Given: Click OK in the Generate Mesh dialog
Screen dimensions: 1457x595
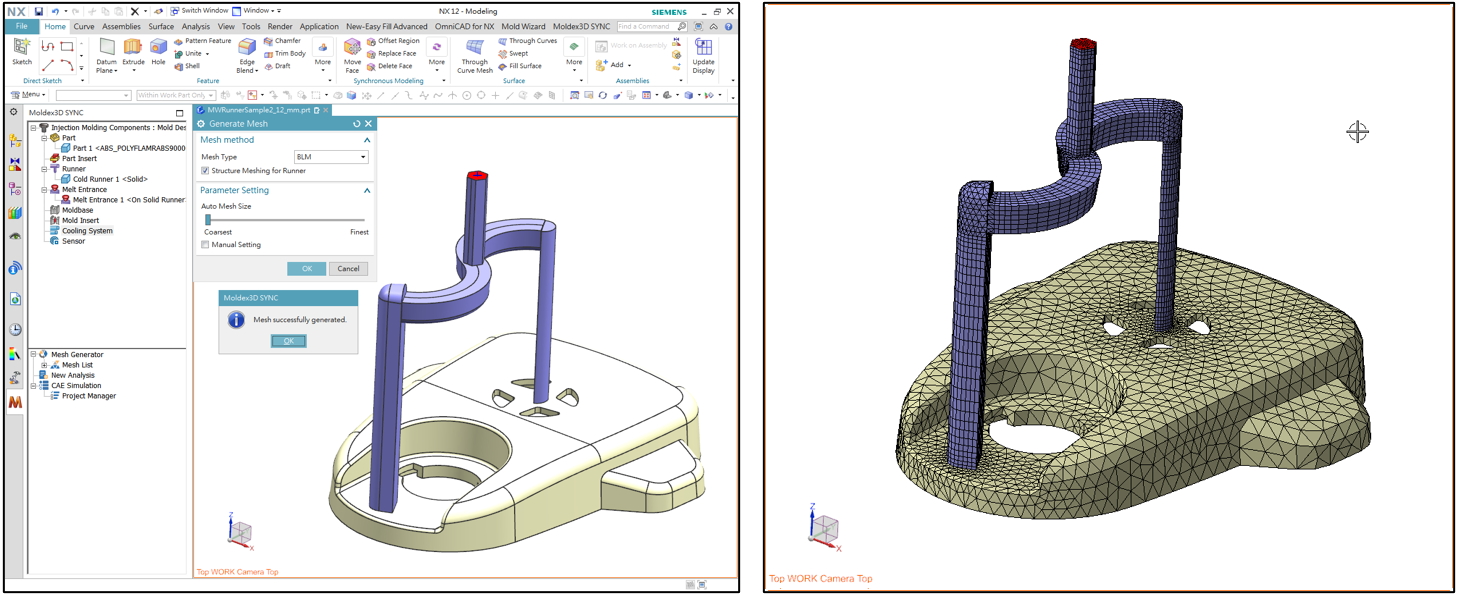Looking at the screenshot, I should click(307, 269).
